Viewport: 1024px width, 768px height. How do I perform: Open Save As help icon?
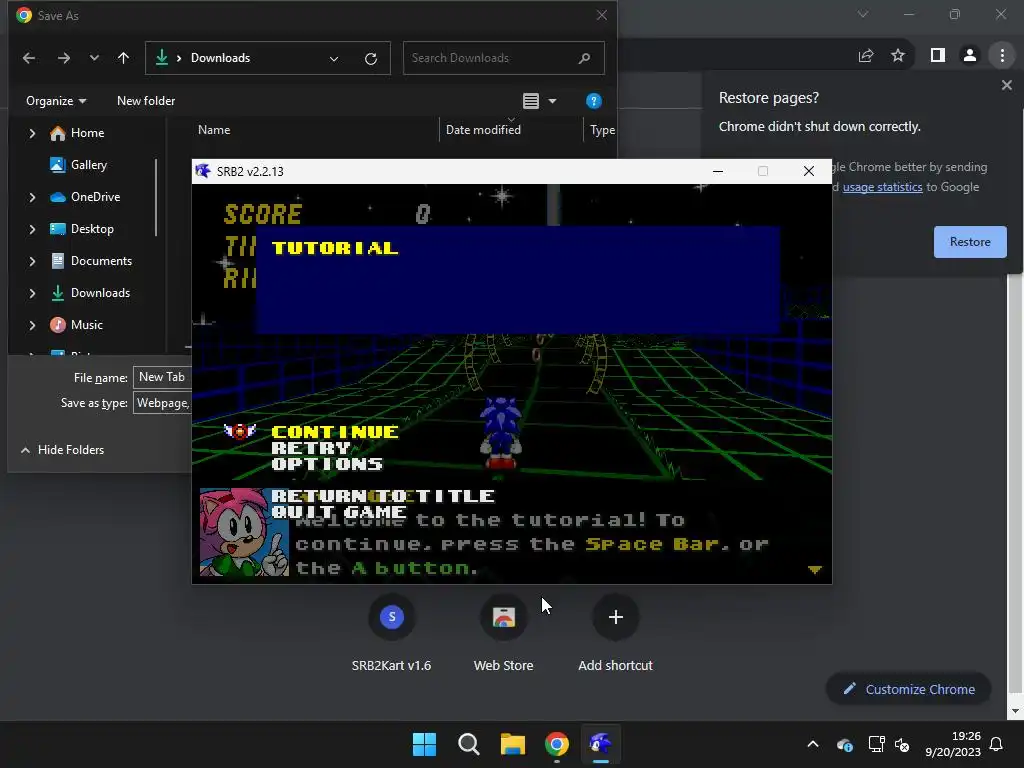[594, 101]
